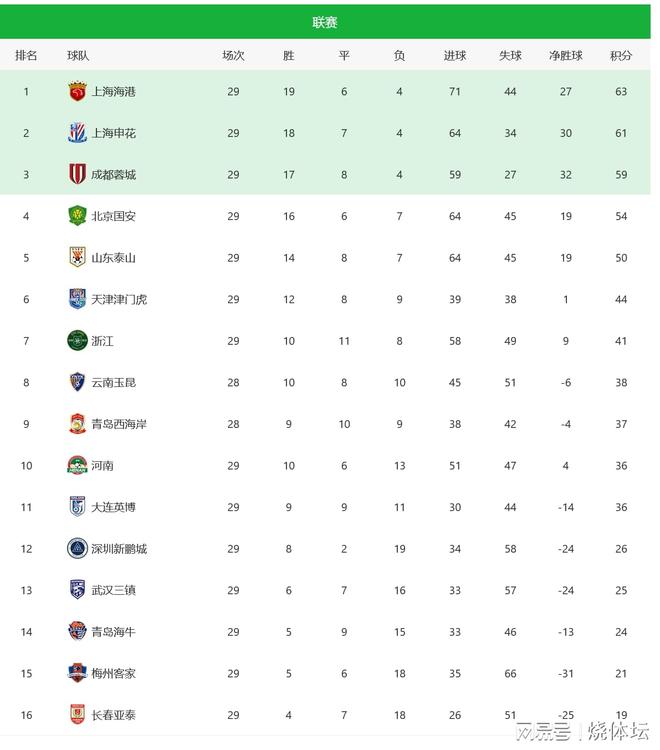
Task: Open the 武汉三镇 team name link
Action: (x=113, y=590)
